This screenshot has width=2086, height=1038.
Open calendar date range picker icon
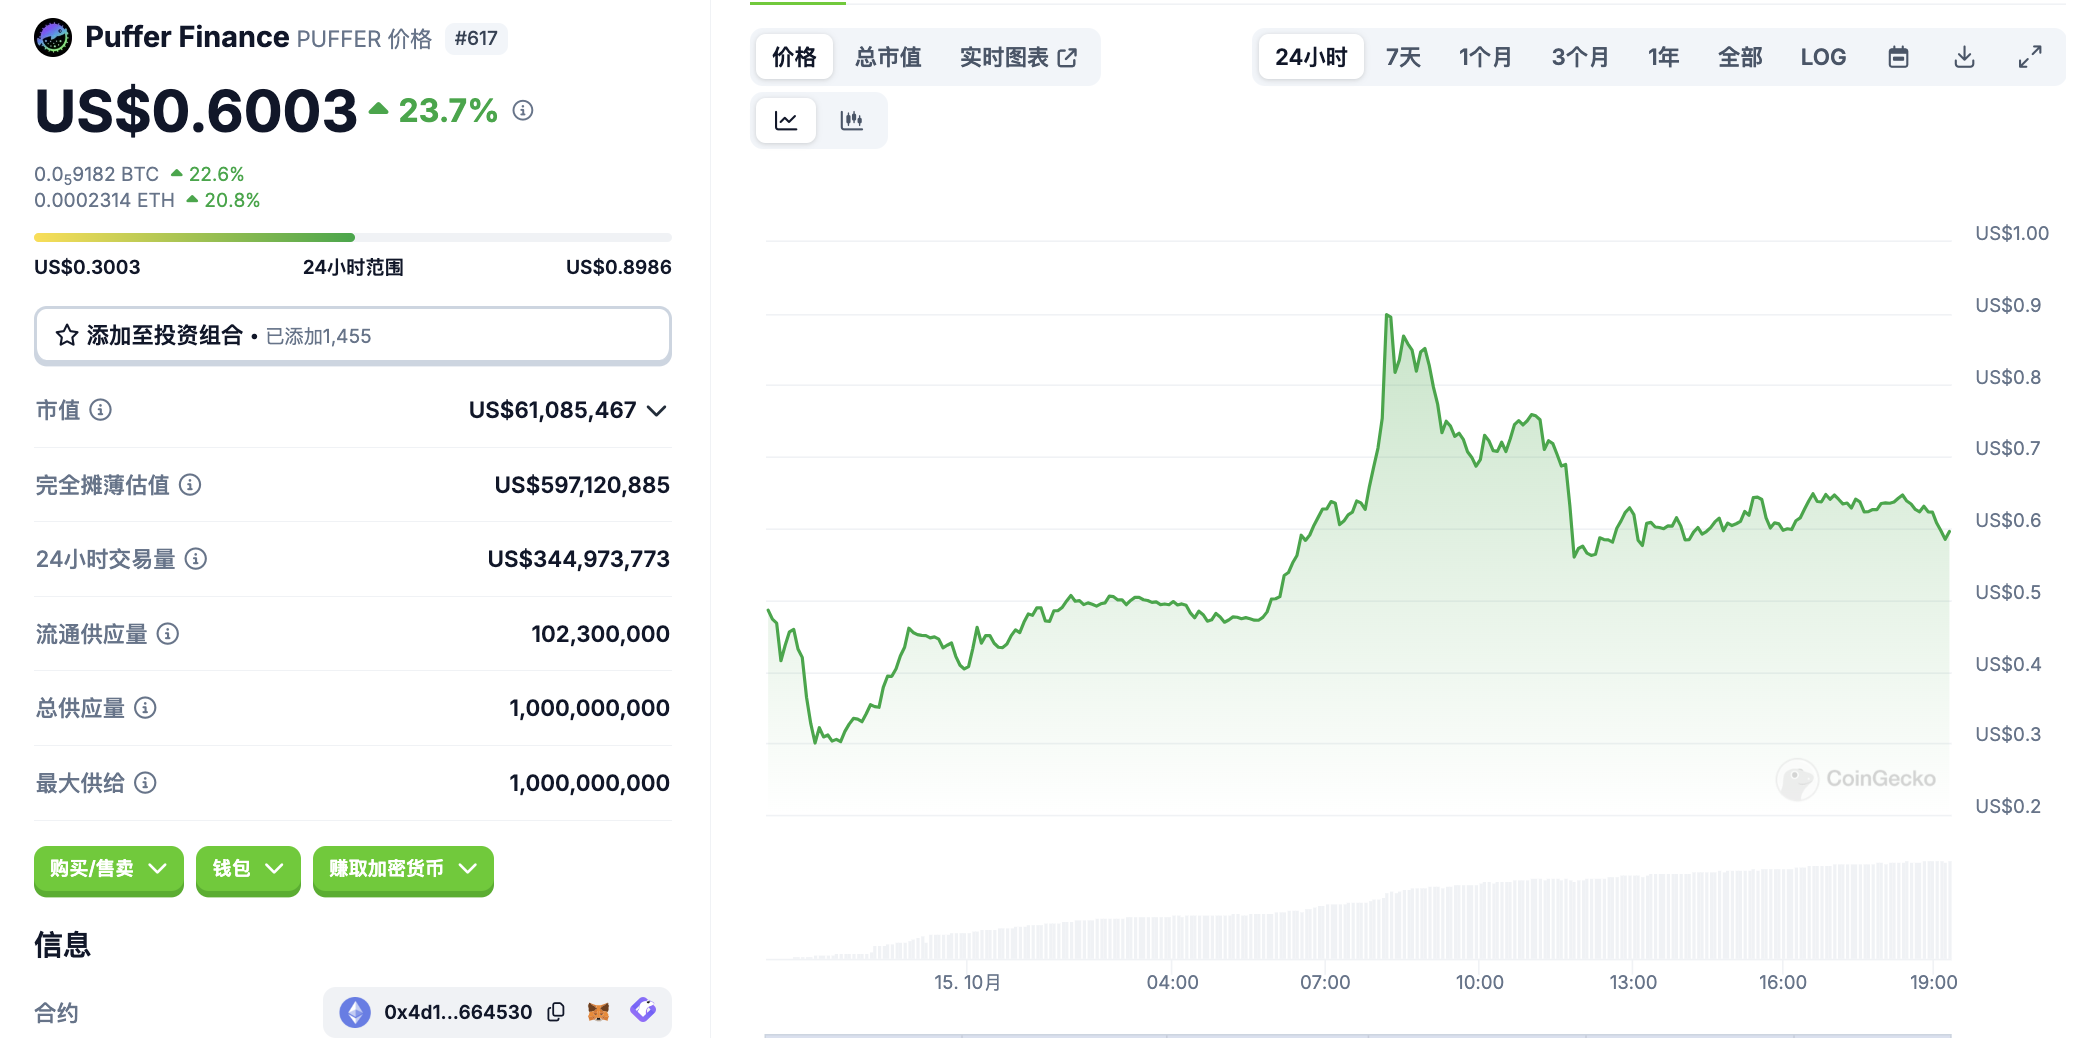click(x=1898, y=57)
